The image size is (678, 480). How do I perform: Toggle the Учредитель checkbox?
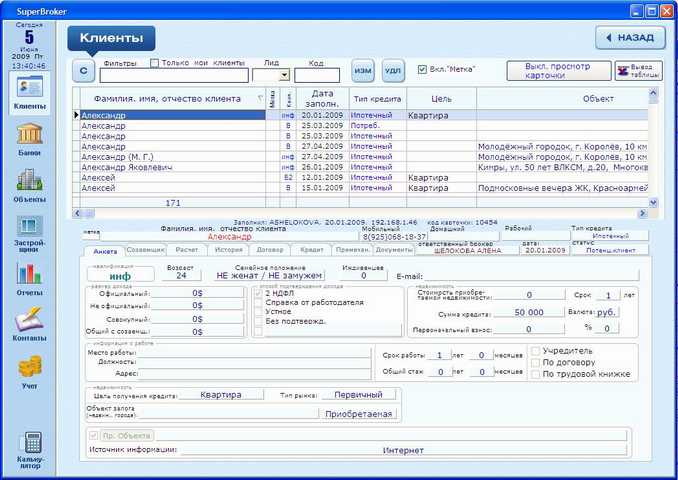coord(535,351)
